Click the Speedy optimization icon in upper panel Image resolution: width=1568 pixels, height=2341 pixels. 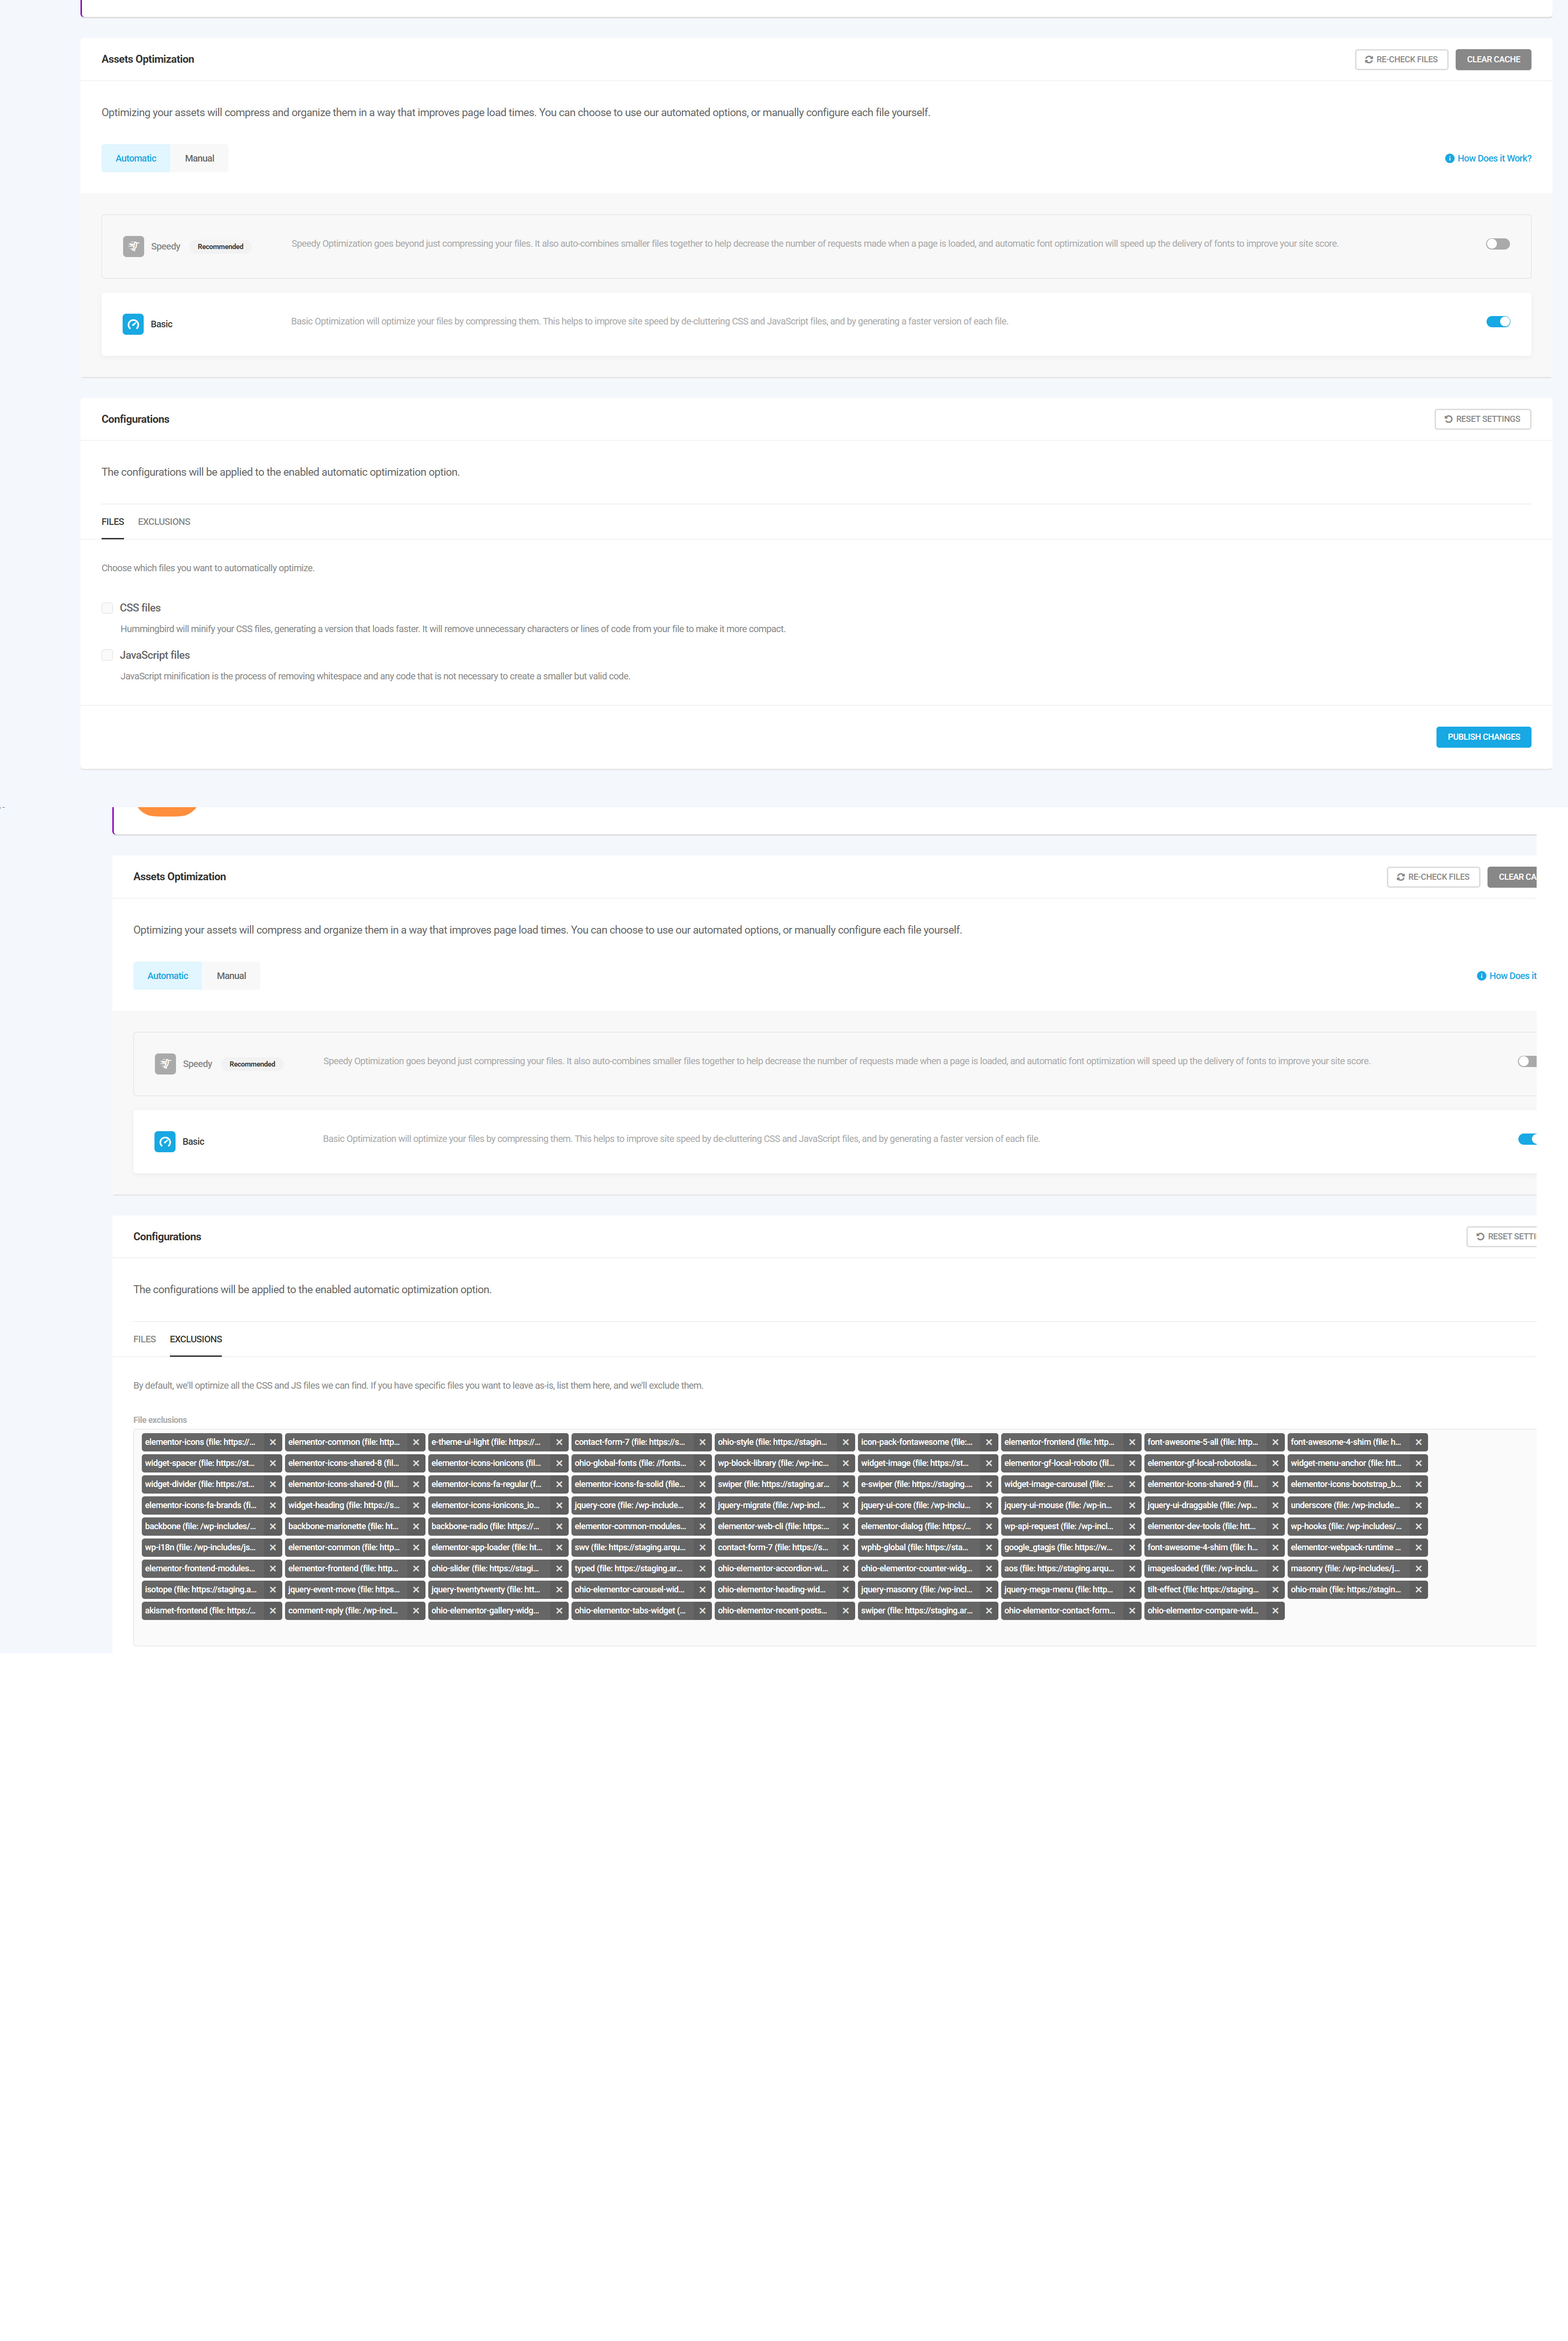pyautogui.click(x=133, y=246)
